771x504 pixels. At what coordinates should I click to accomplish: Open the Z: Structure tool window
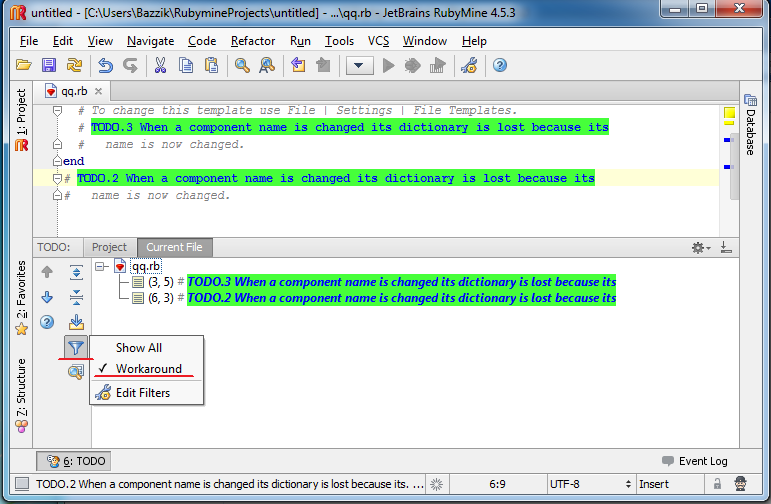click(21, 396)
